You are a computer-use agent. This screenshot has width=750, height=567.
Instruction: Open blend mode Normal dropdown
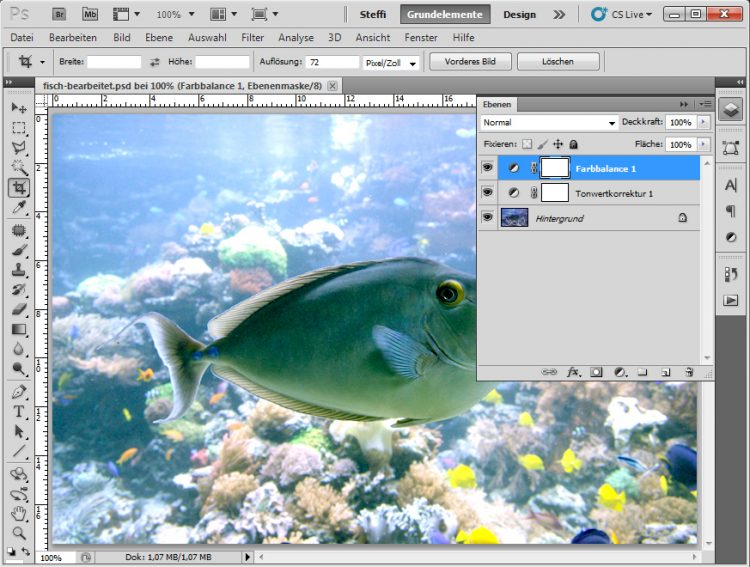pyautogui.click(x=549, y=122)
